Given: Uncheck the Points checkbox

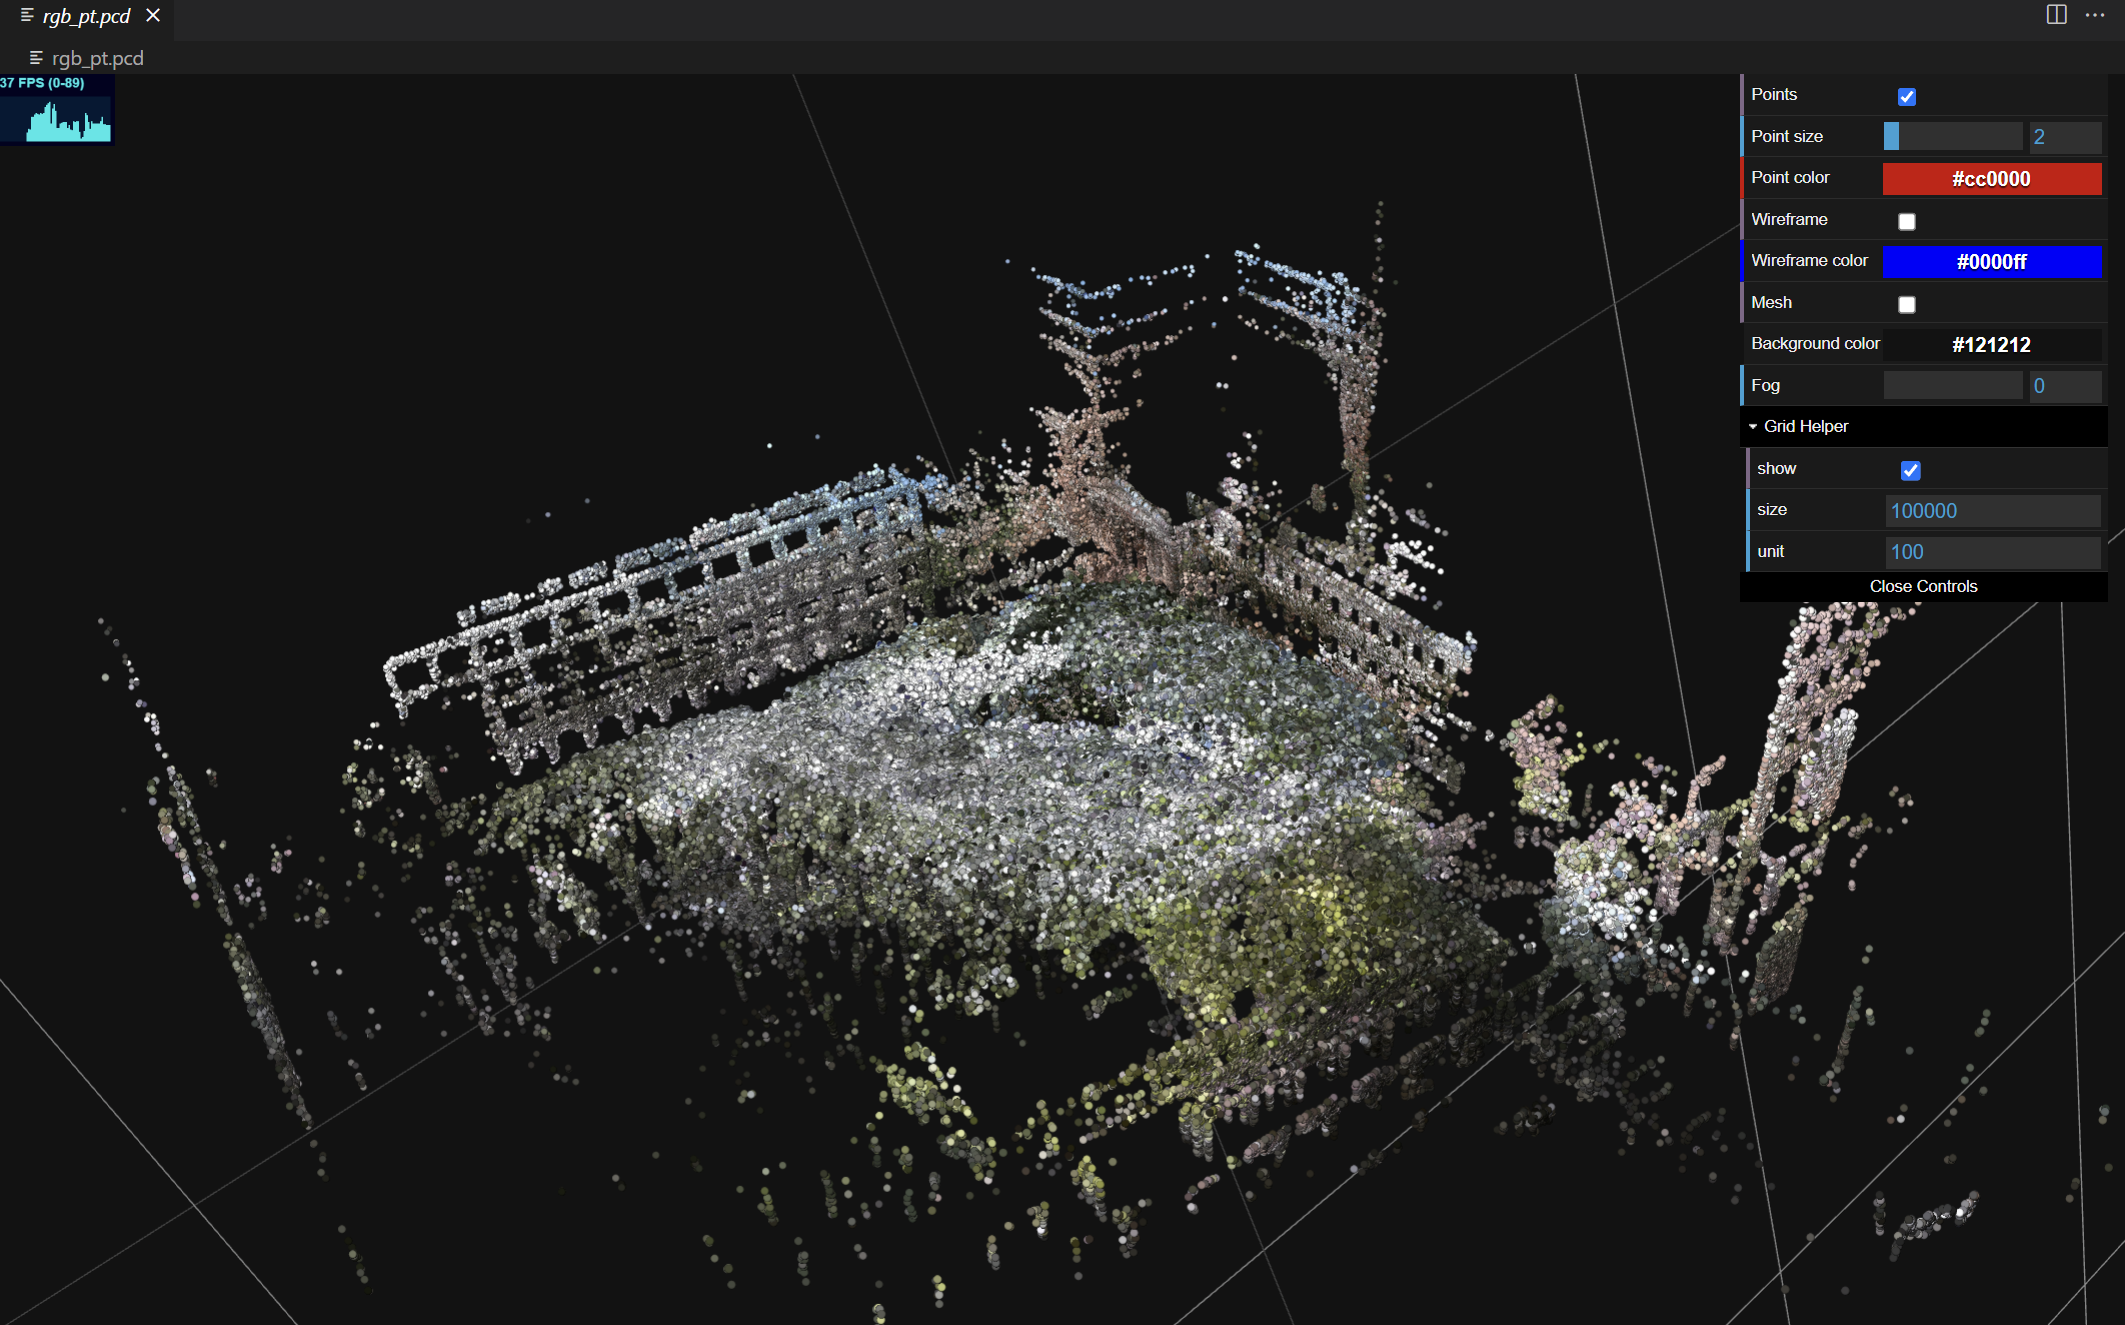Looking at the screenshot, I should tap(1906, 96).
